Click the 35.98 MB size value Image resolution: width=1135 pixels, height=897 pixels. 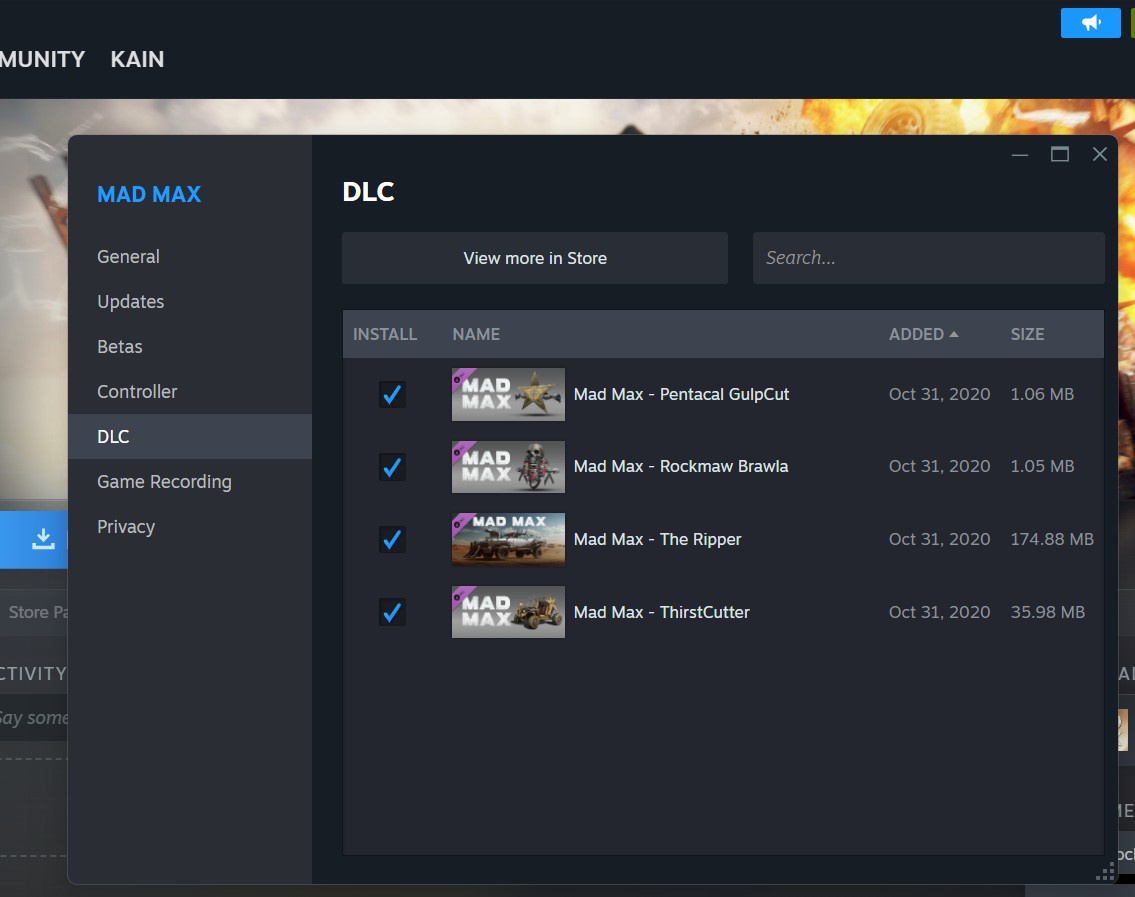tap(1047, 612)
